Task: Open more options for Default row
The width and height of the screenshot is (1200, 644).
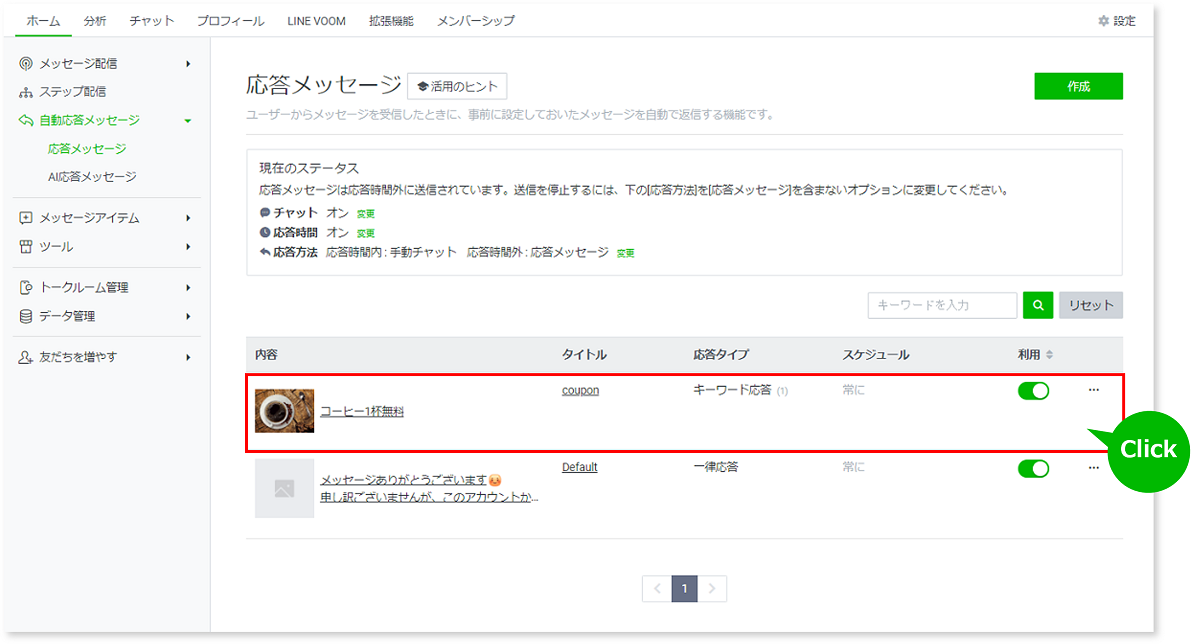Action: pos(1093,468)
